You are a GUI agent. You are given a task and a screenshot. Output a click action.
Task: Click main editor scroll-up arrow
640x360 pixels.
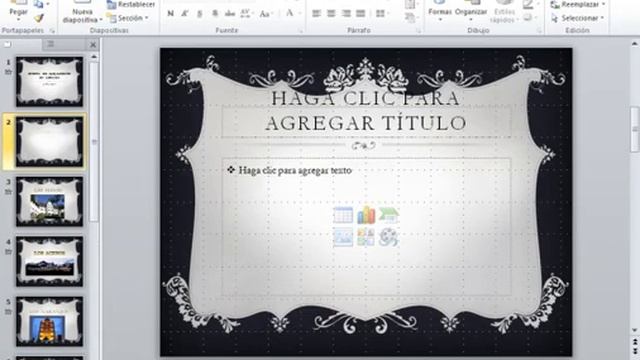click(635, 44)
